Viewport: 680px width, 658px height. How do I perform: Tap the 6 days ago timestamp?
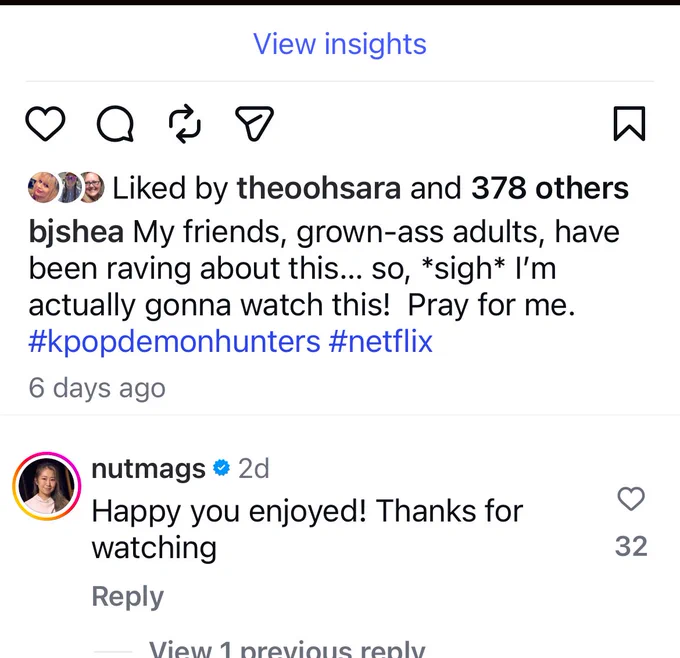pyautogui.click(x=97, y=388)
